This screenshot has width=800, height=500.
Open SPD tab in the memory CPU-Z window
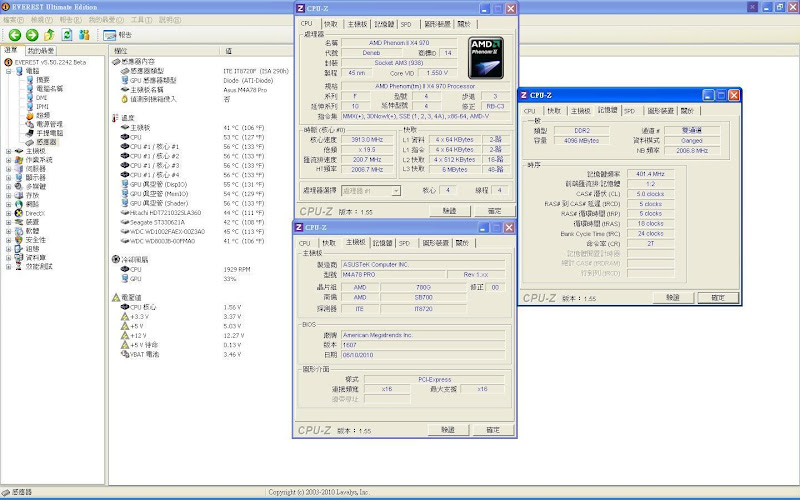629,111
